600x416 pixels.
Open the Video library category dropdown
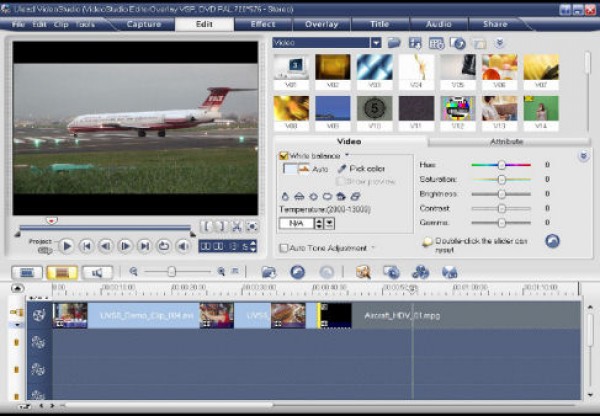click(376, 43)
